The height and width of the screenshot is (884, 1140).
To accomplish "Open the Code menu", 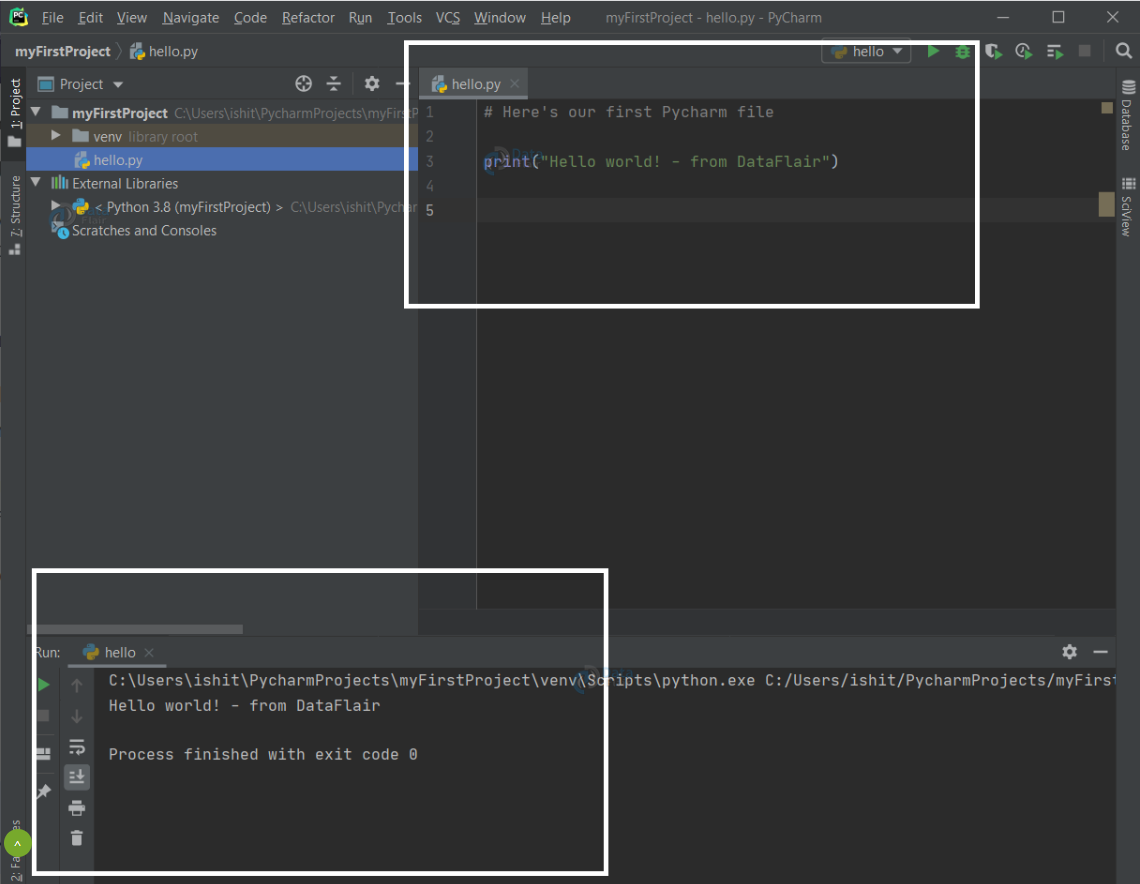I will coord(250,17).
